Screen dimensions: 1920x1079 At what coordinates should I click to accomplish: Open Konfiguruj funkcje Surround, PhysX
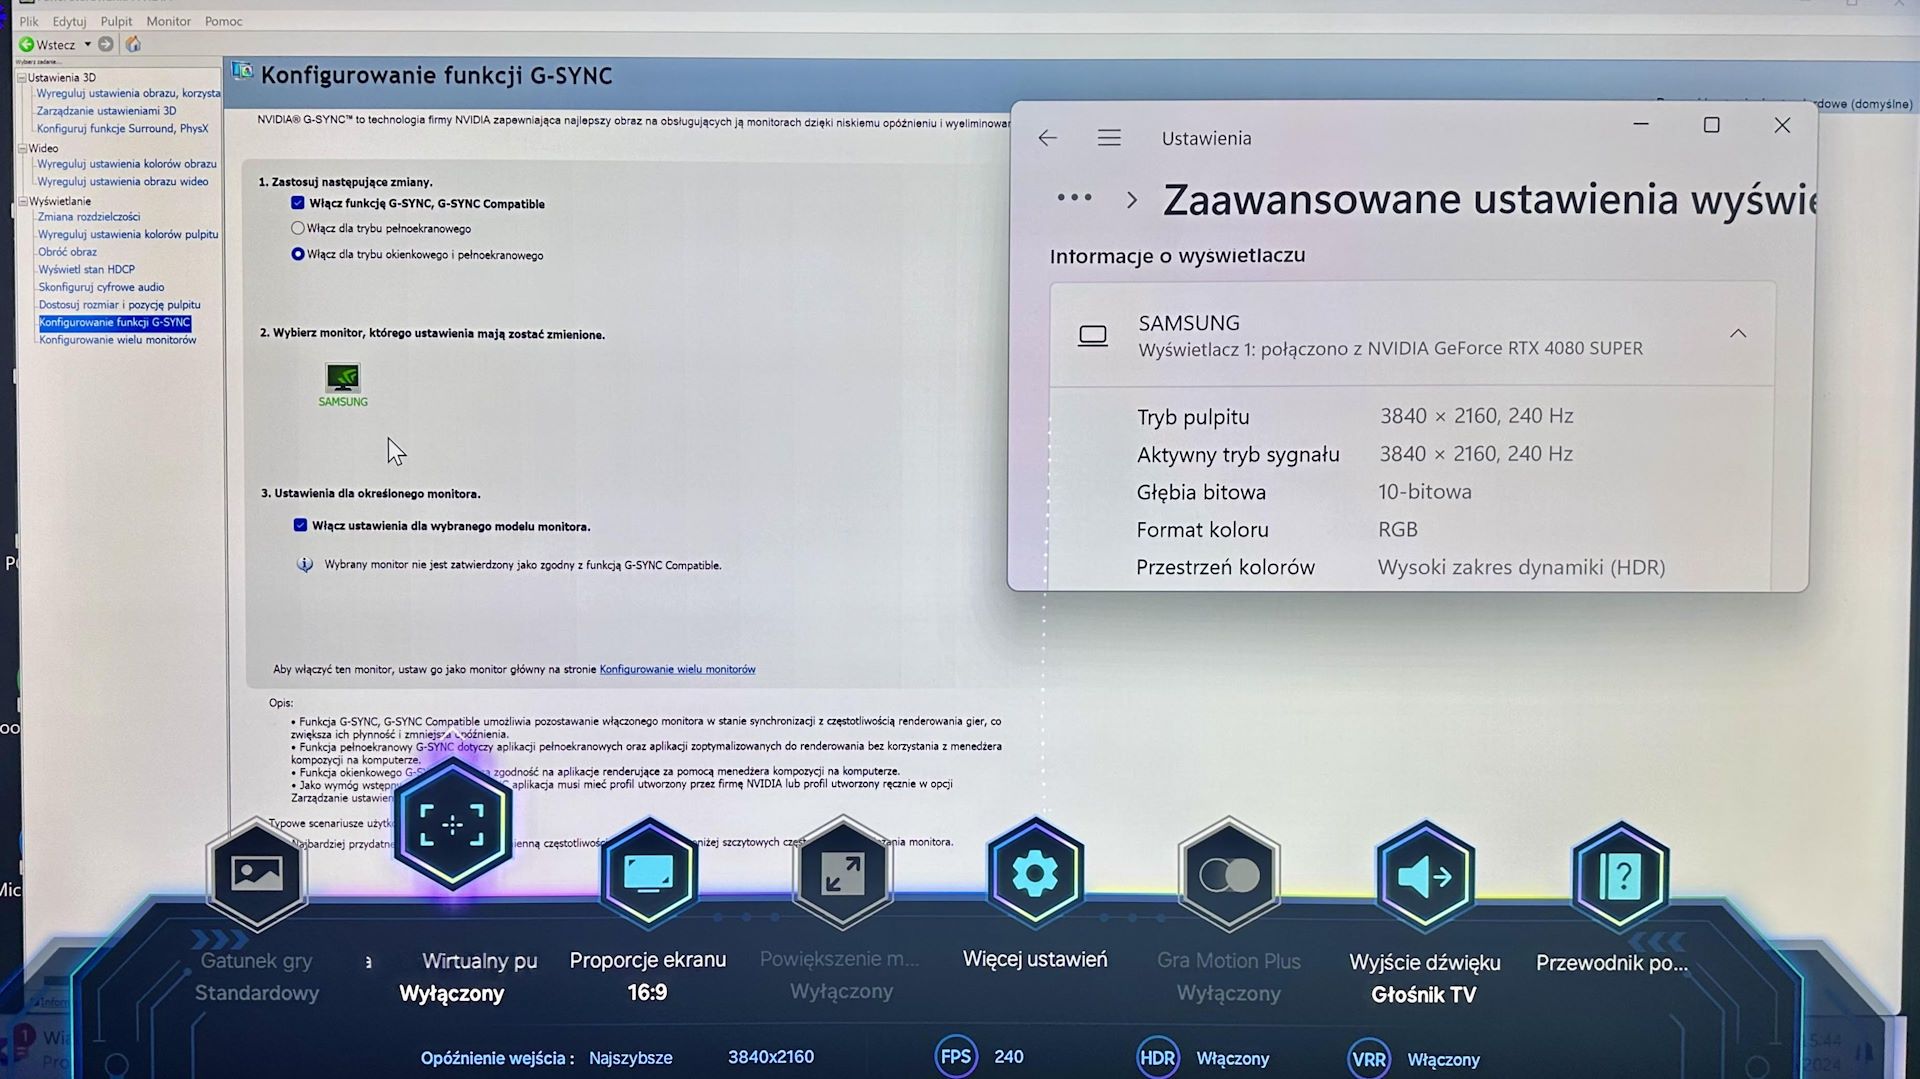[122, 128]
